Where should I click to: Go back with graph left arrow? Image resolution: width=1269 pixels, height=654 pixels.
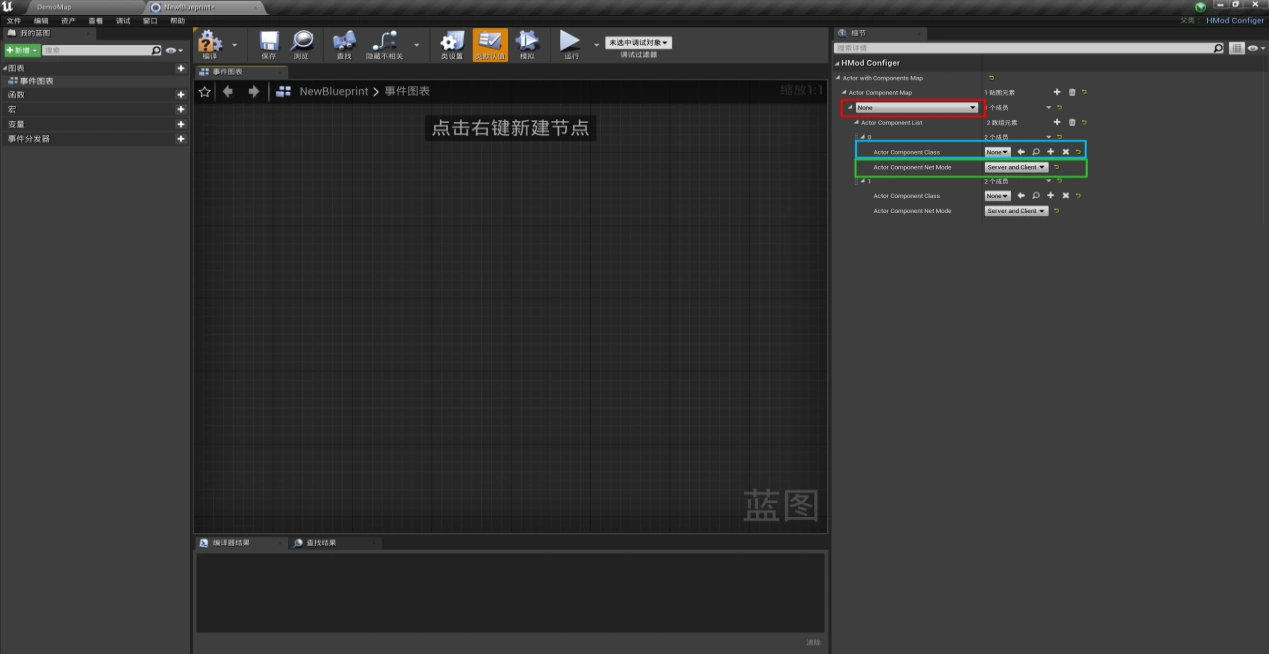(228, 91)
